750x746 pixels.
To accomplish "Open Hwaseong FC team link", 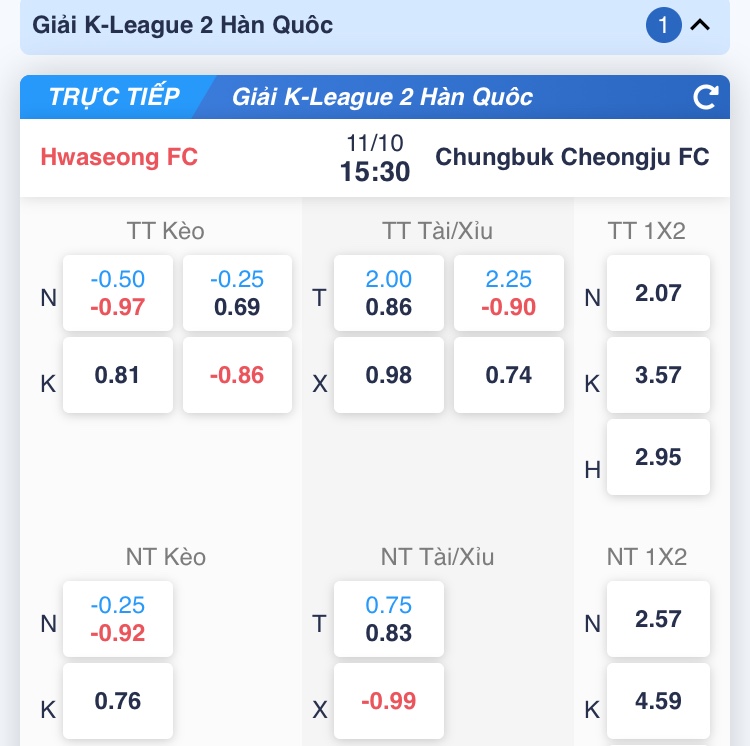I will pyautogui.click(x=119, y=157).
